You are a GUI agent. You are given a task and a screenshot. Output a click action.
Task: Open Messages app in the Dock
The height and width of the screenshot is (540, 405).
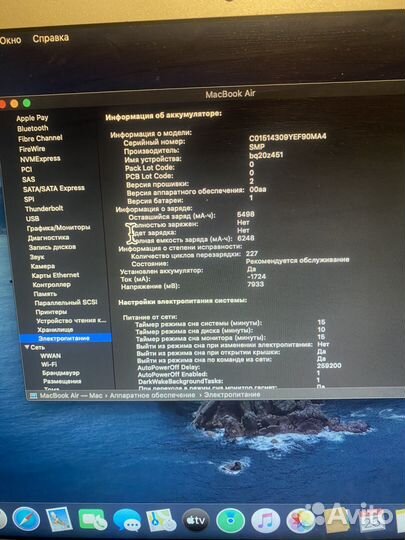(x=127, y=520)
